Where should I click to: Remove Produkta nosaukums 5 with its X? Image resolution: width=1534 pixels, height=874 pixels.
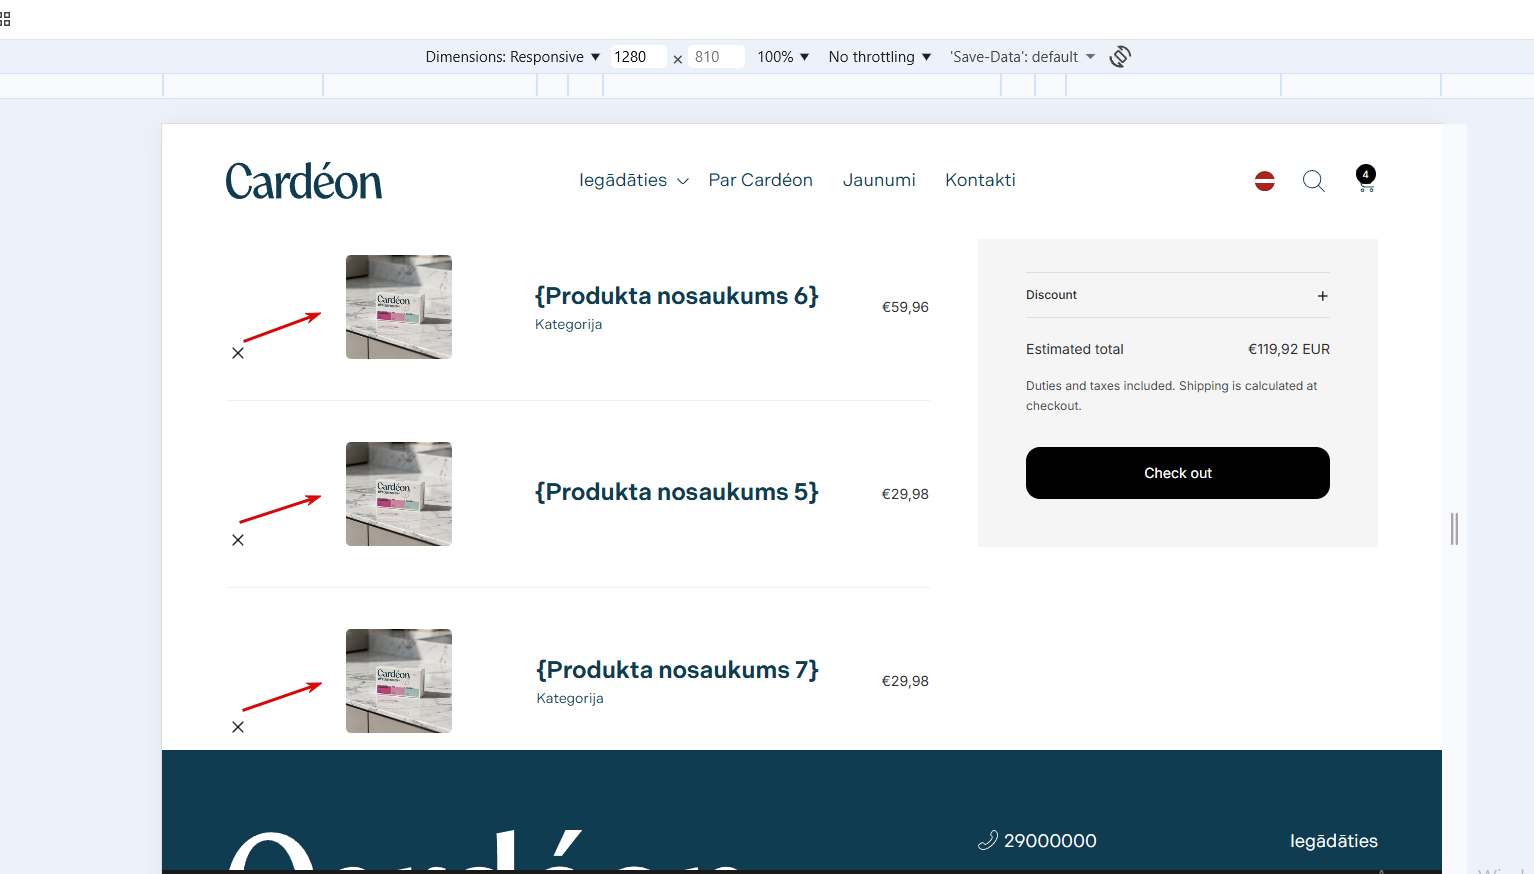pyautogui.click(x=238, y=540)
